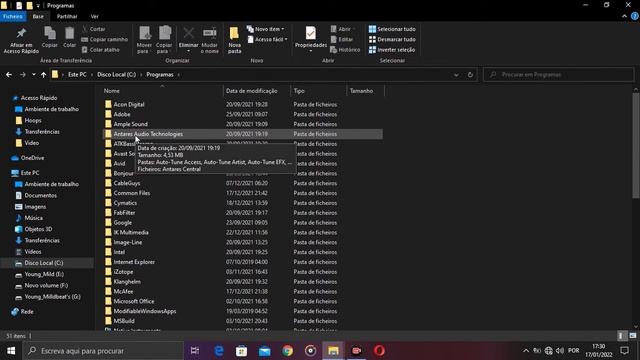
Task: Click the Mudar o nome icon
Action: [x=209, y=33]
